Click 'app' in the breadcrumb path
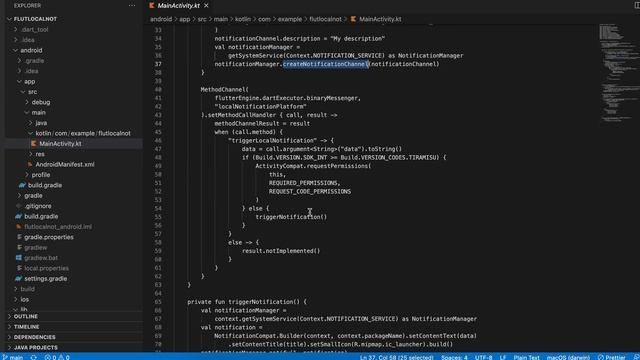The width and height of the screenshot is (640, 360). [x=184, y=19]
